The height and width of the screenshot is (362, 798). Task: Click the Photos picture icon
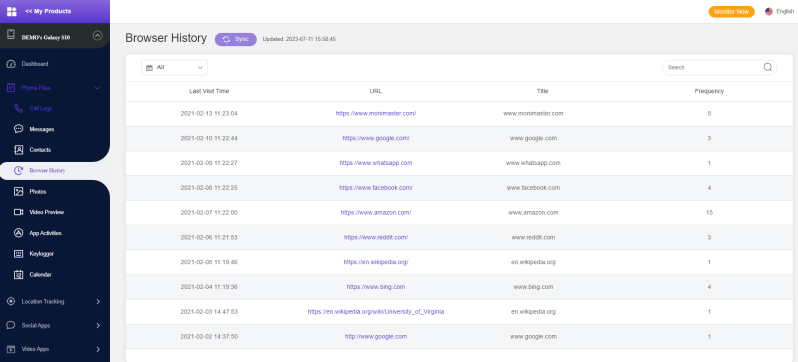(x=18, y=191)
